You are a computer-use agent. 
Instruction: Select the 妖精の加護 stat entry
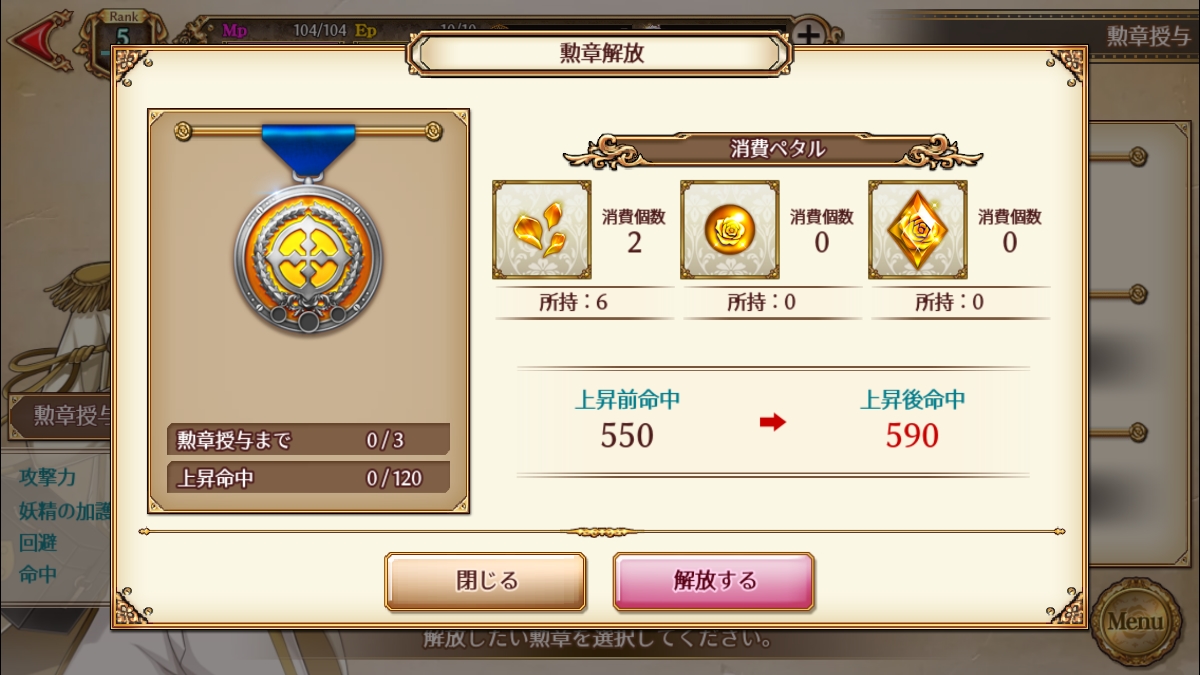(64, 510)
